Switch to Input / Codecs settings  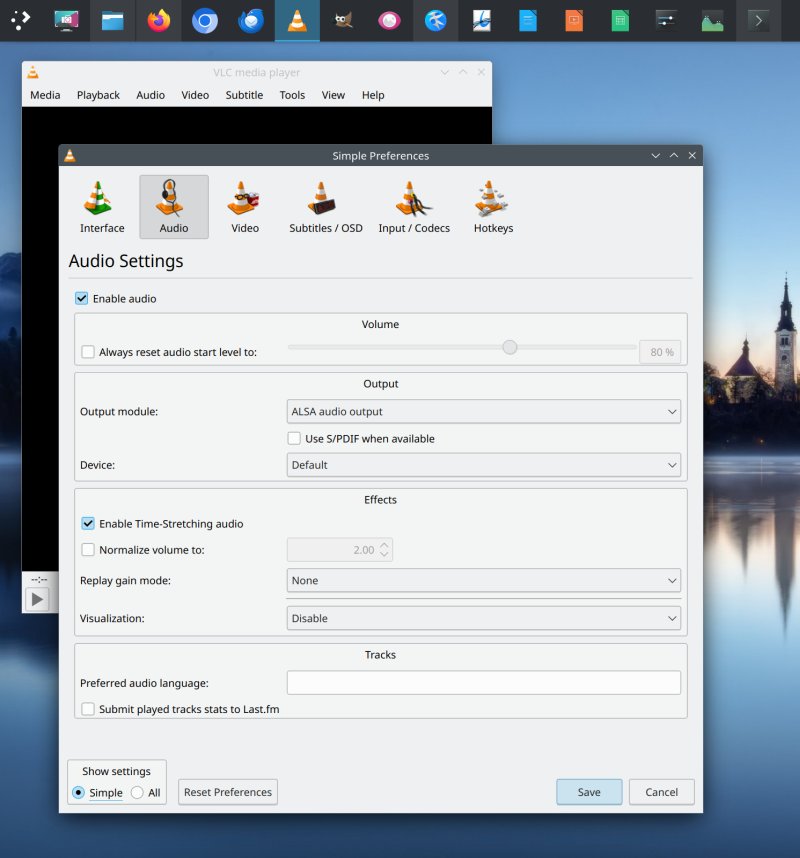tap(413, 207)
